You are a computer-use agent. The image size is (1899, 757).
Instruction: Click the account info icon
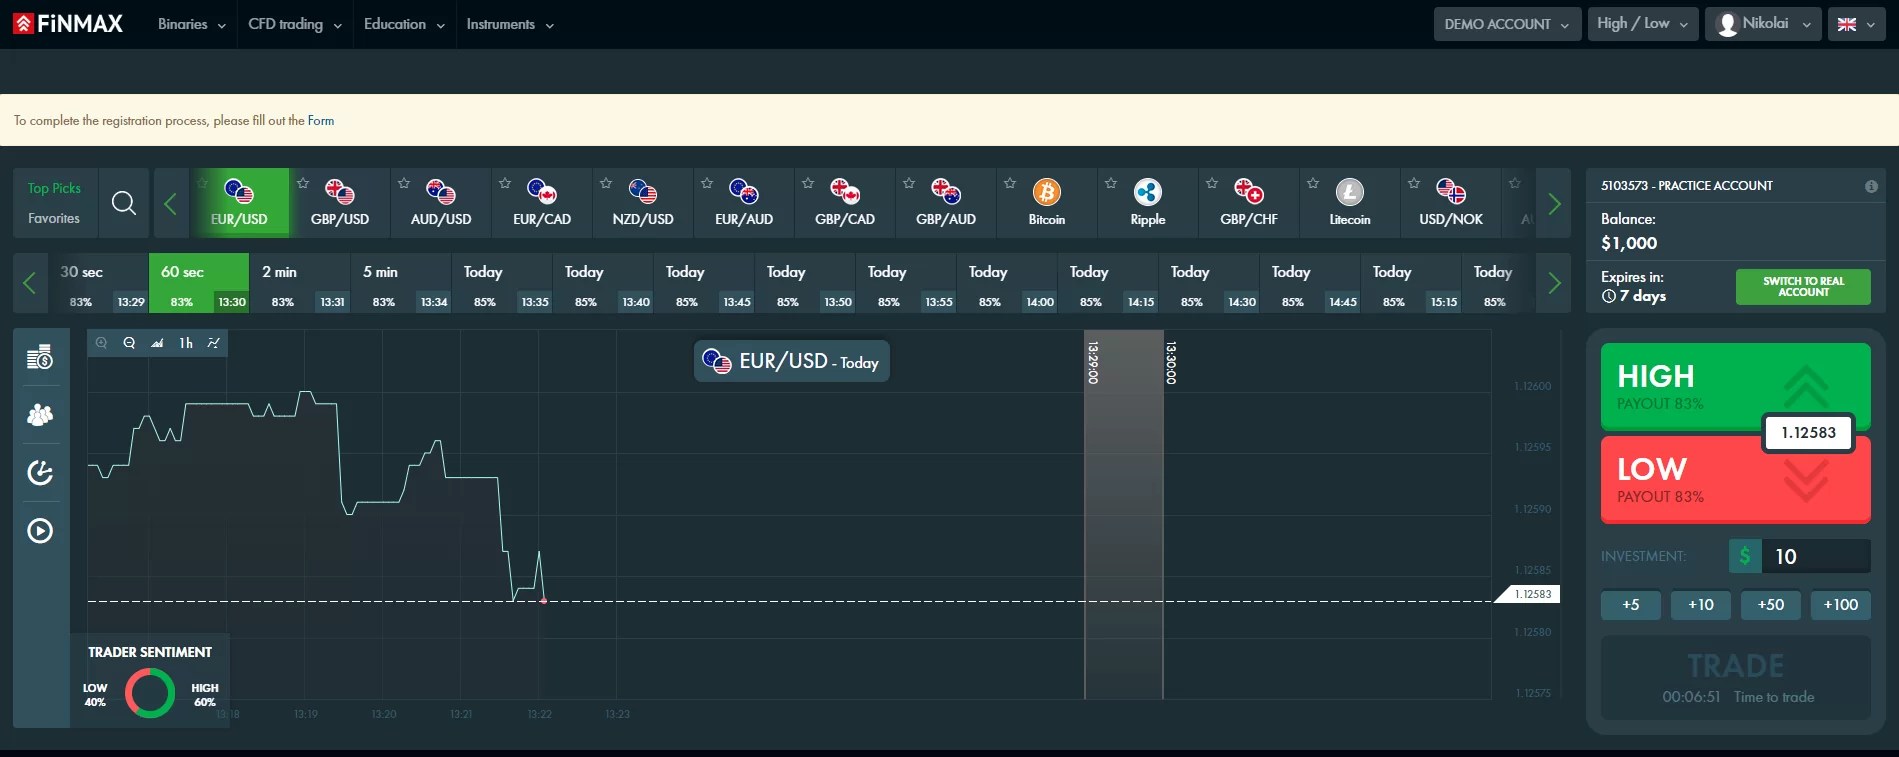point(1871,186)
